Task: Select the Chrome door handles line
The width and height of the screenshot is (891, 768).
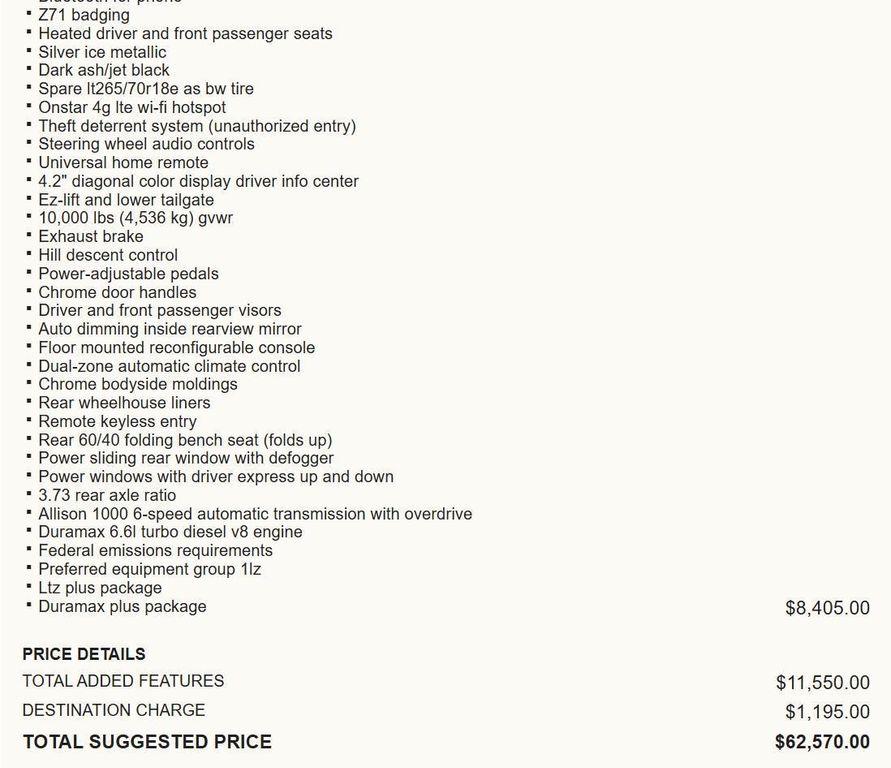Action: 117,292
